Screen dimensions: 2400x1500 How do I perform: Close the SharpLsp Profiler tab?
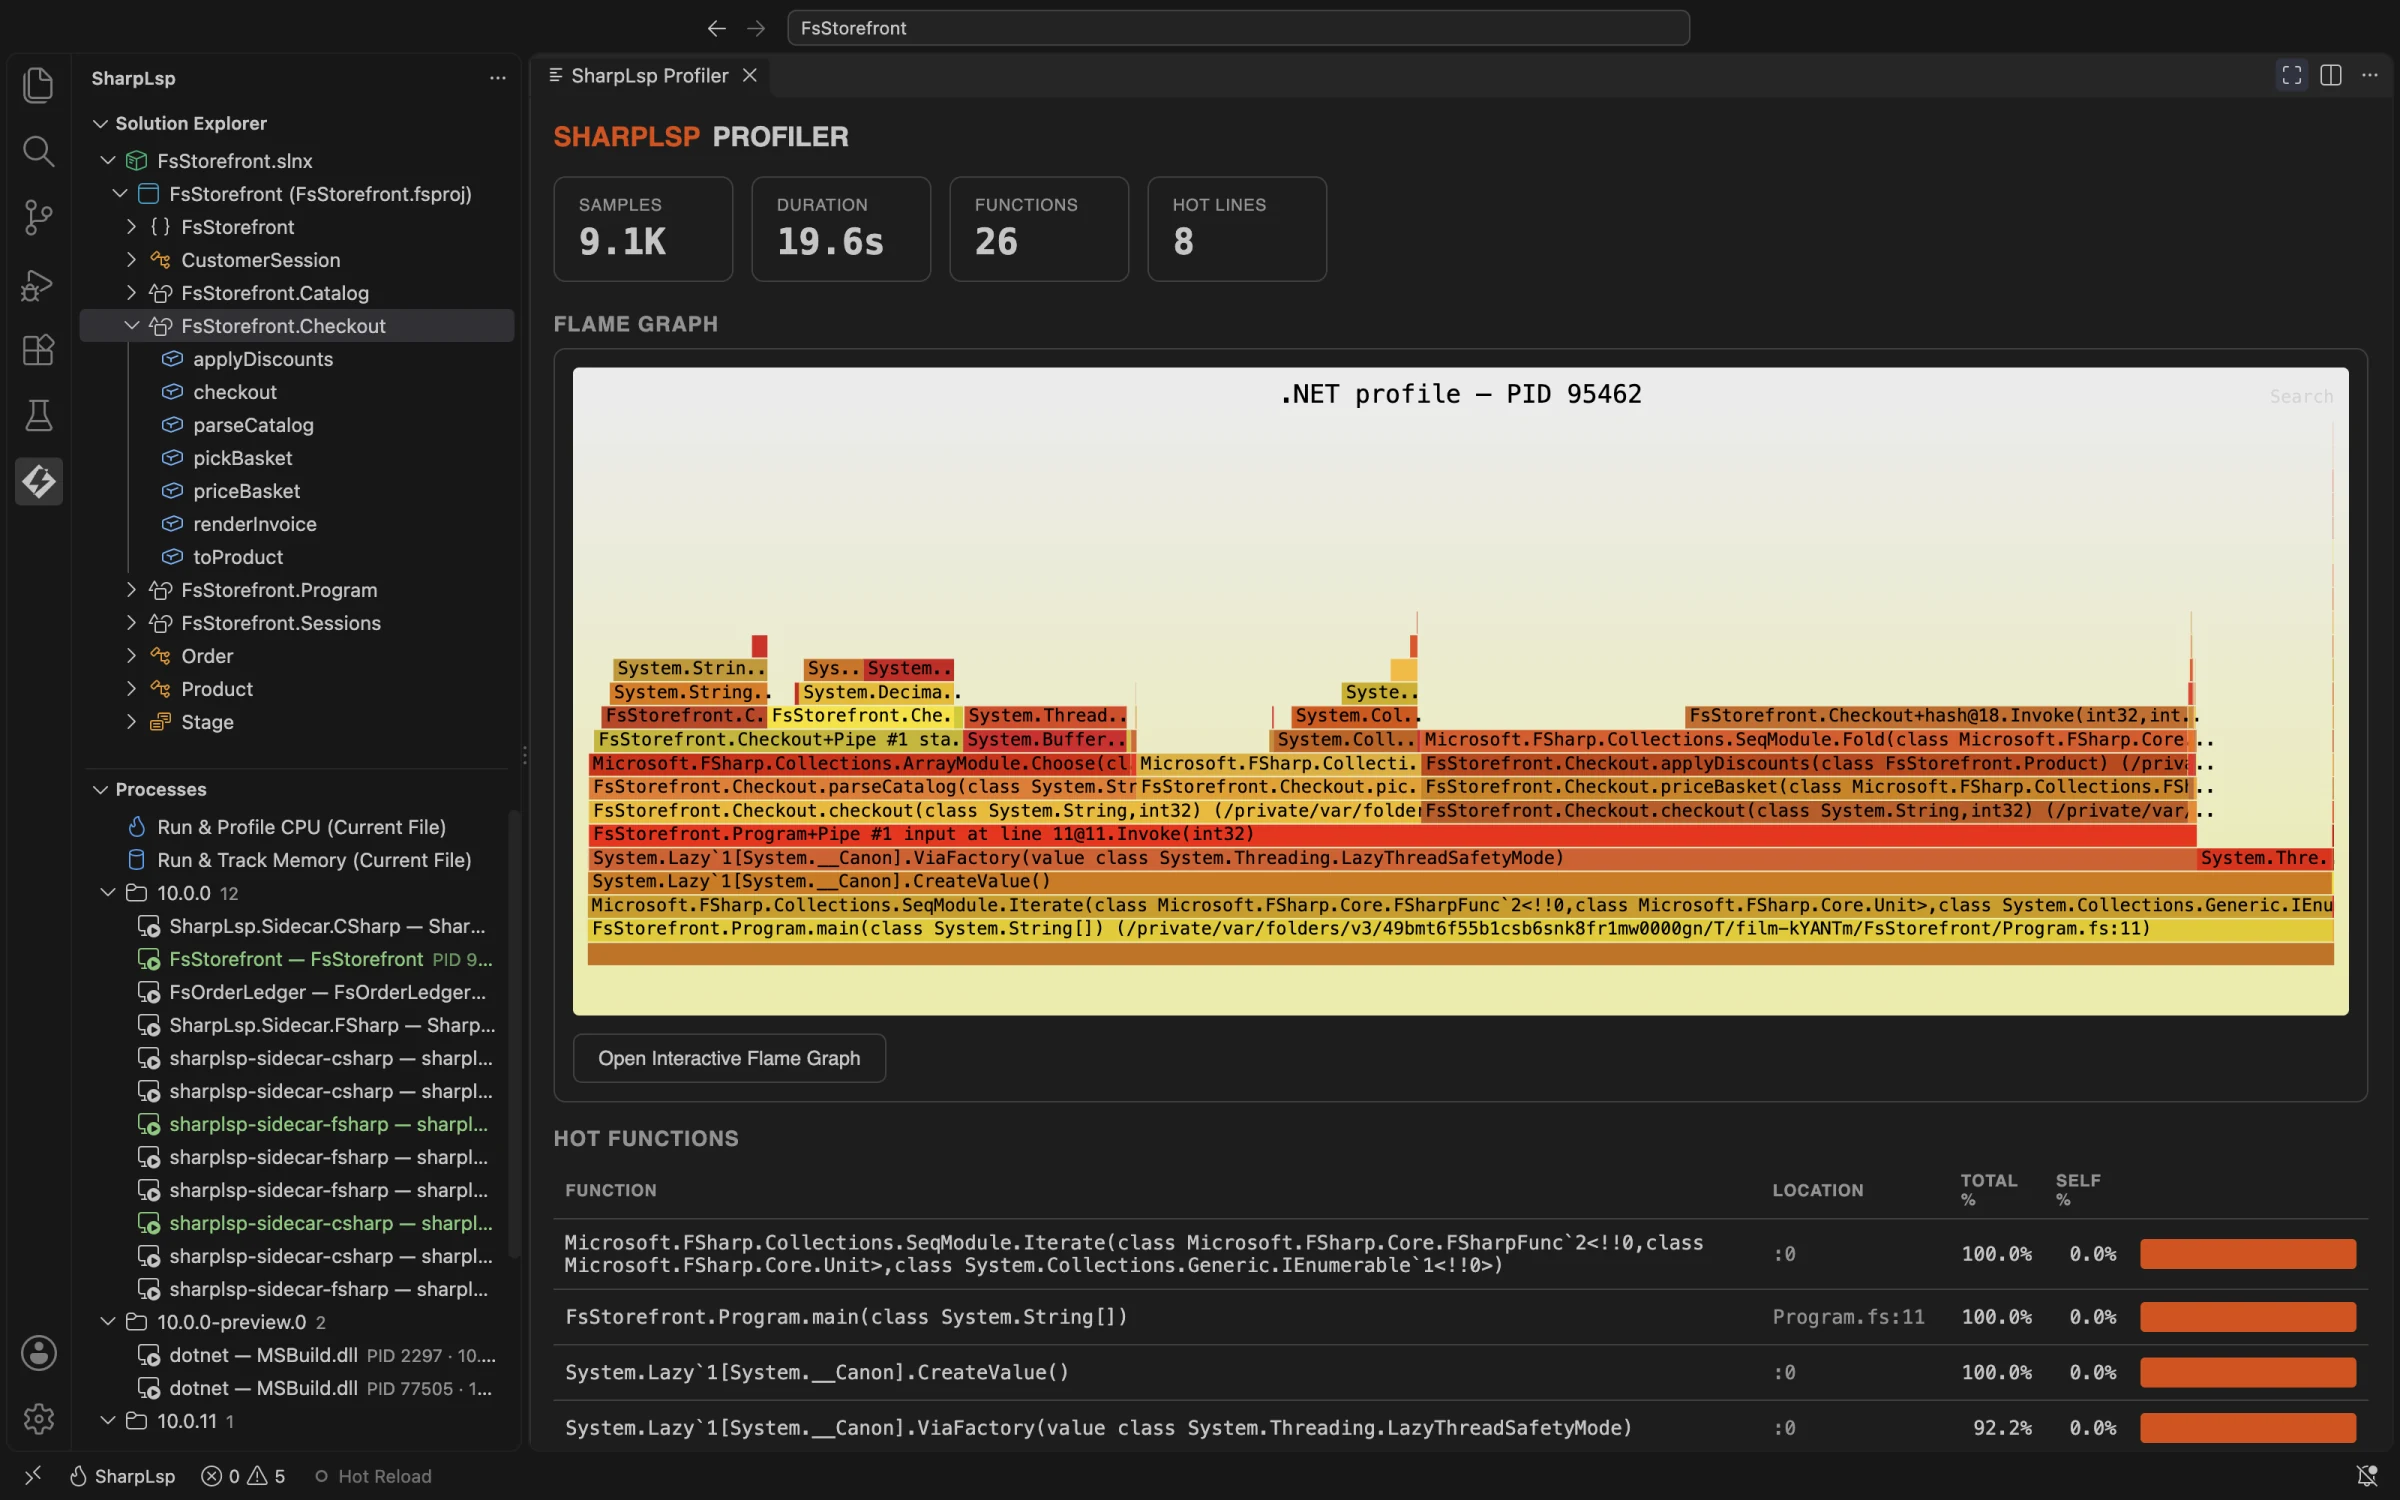tap(749, 75)
